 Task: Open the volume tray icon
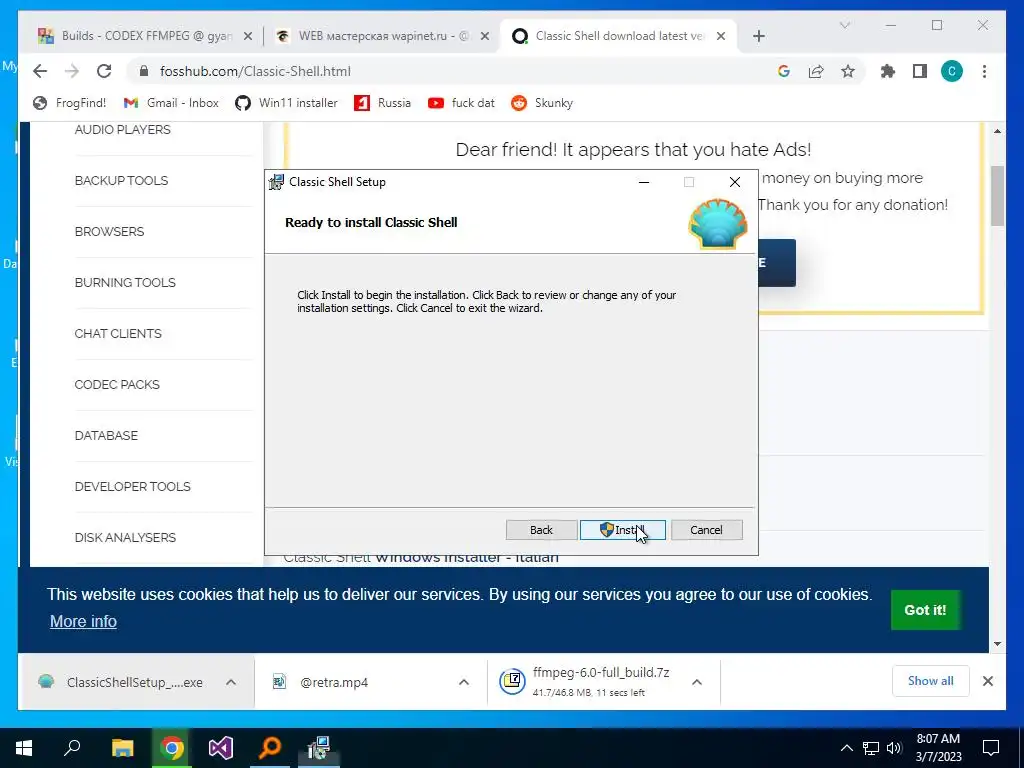coord(894,748)
